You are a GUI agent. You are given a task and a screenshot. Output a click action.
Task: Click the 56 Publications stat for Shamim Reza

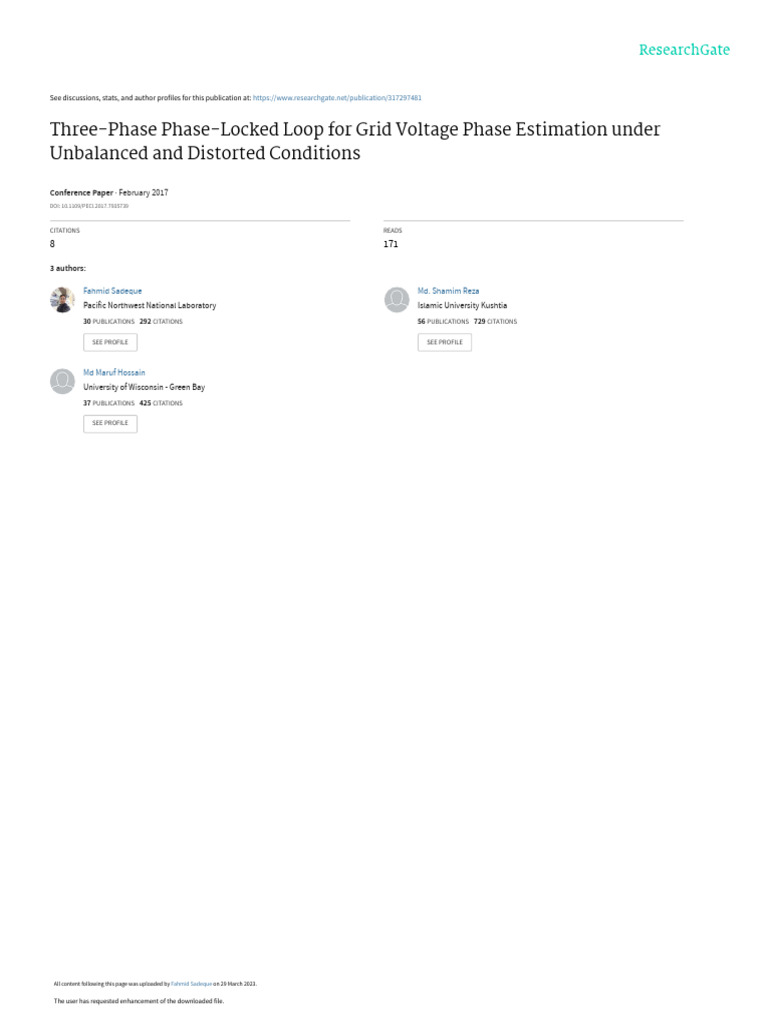coord(443,322)
